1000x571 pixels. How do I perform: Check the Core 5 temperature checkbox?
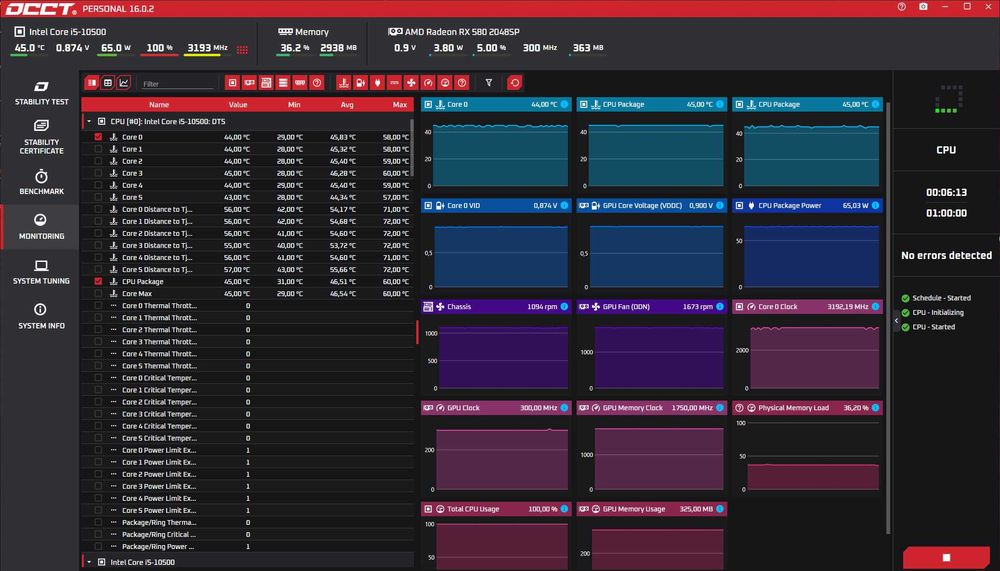pos(98,197)
